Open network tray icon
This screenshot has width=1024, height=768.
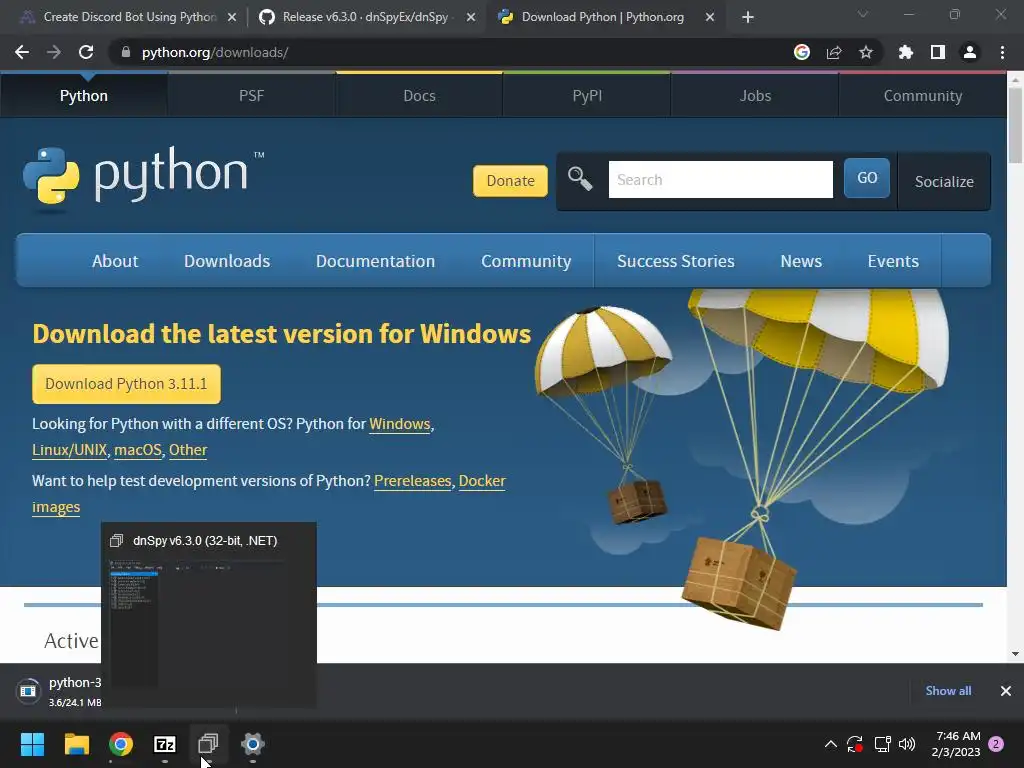coord(882,744)
